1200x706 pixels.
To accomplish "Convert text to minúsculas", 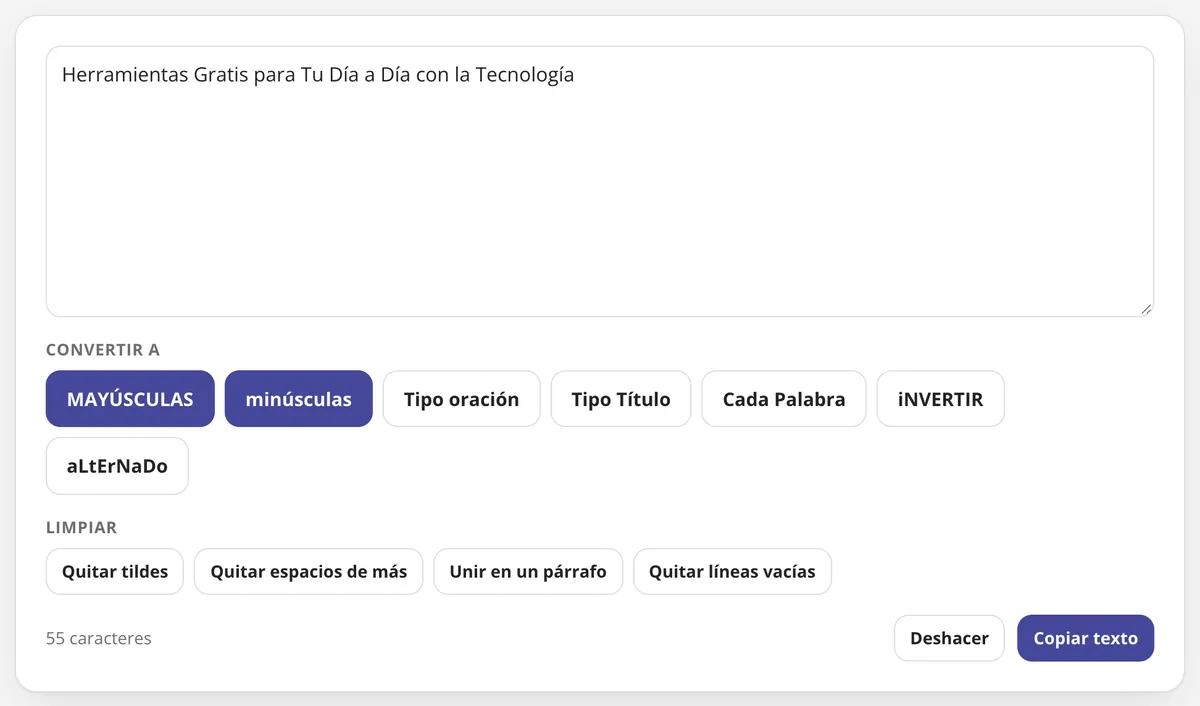I will (x=299, y=399).
